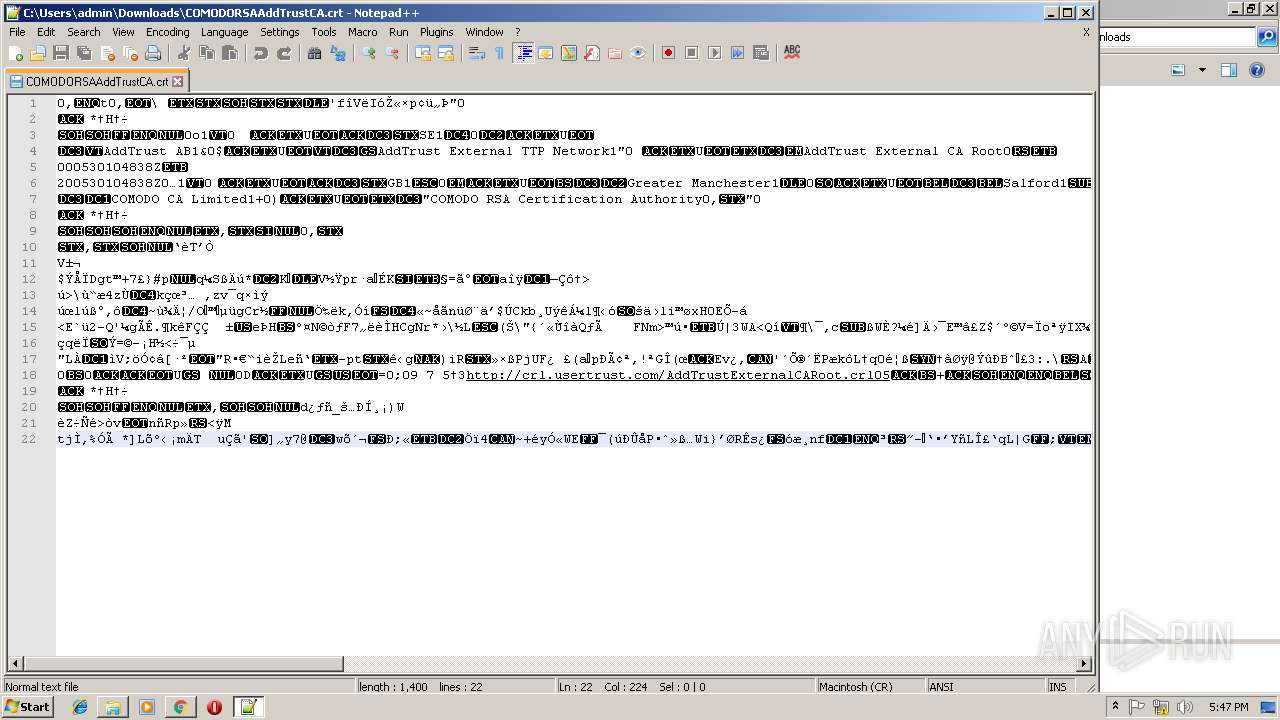Click the Zoom Out toolbar icon

click(x=392, y=53)
